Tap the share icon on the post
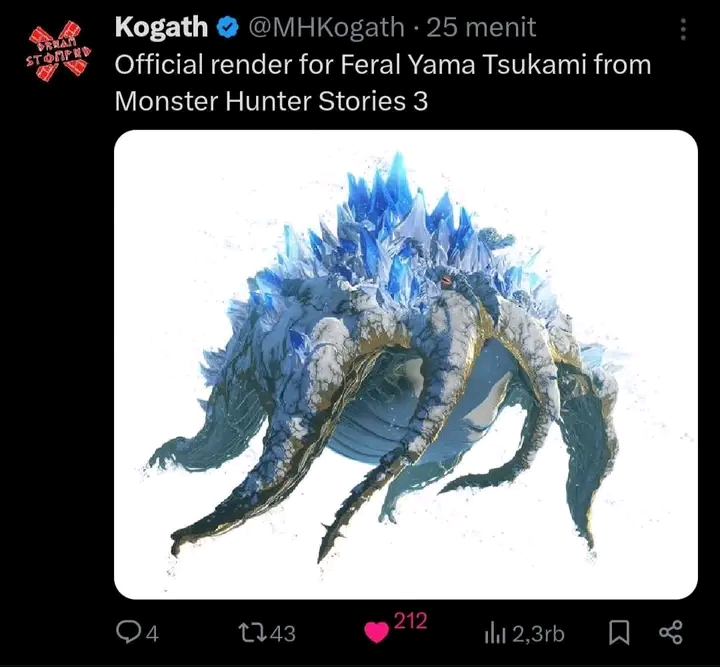 670,633
